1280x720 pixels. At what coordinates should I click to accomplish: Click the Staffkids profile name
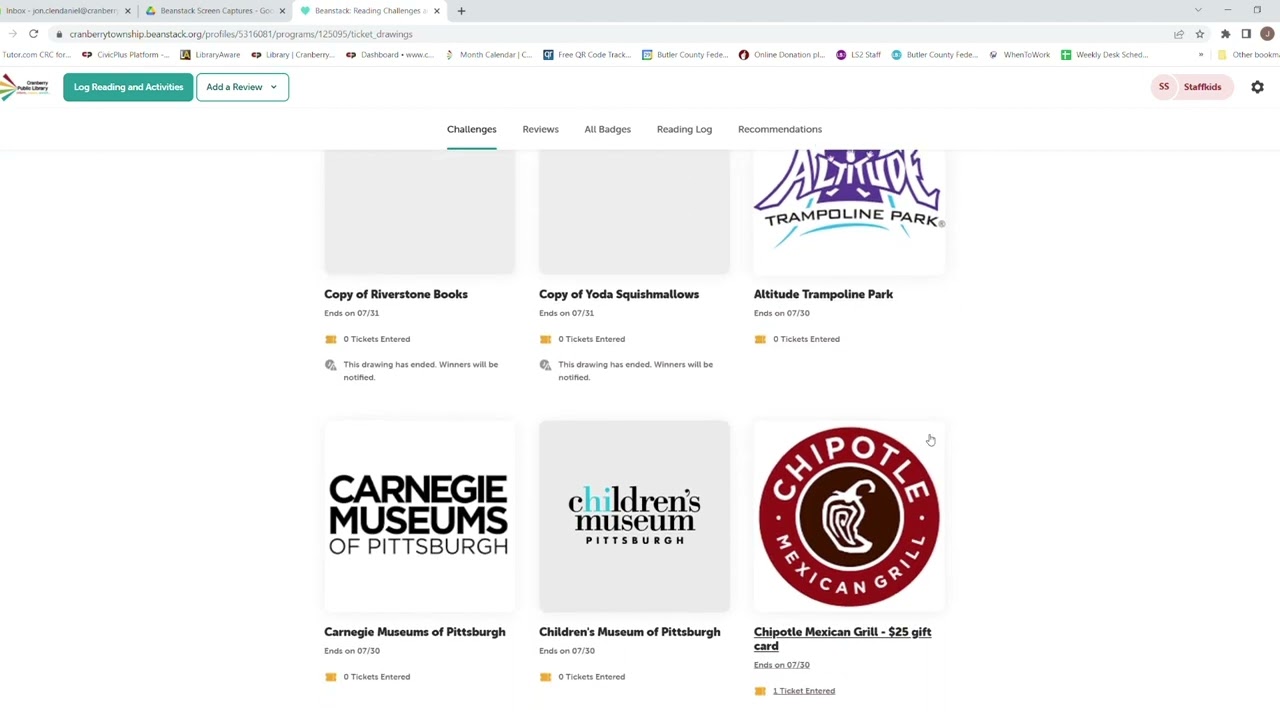(1202, 87)
